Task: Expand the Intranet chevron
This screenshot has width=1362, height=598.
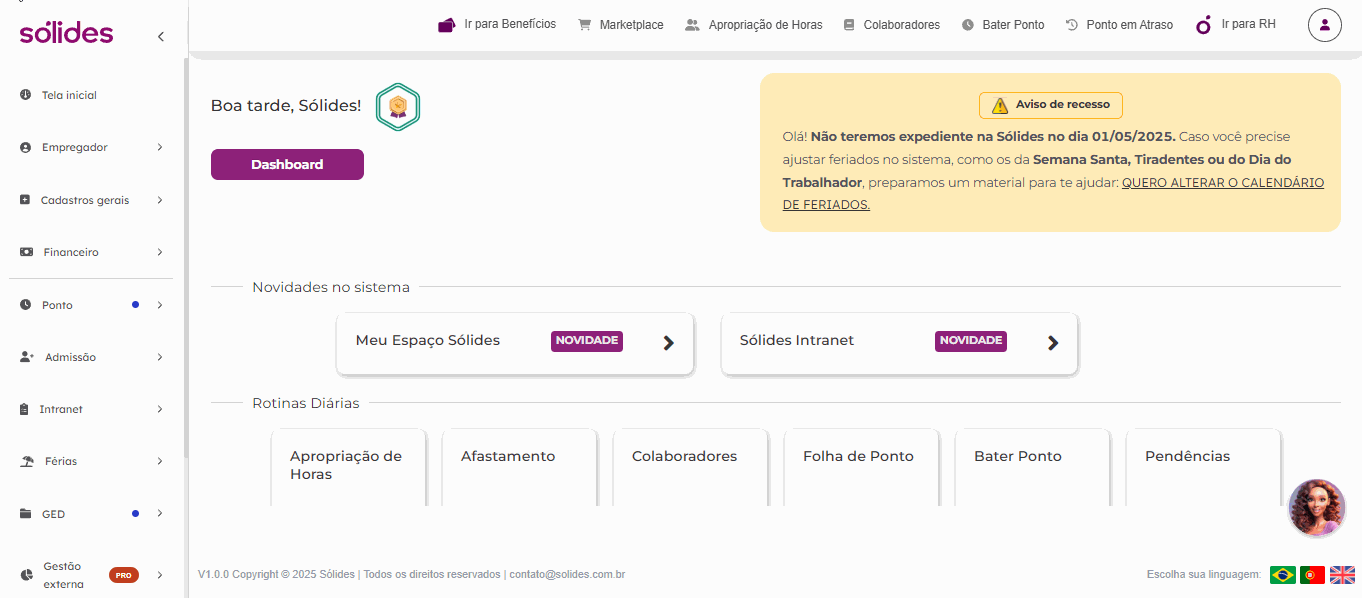Action: coord(160,409)
